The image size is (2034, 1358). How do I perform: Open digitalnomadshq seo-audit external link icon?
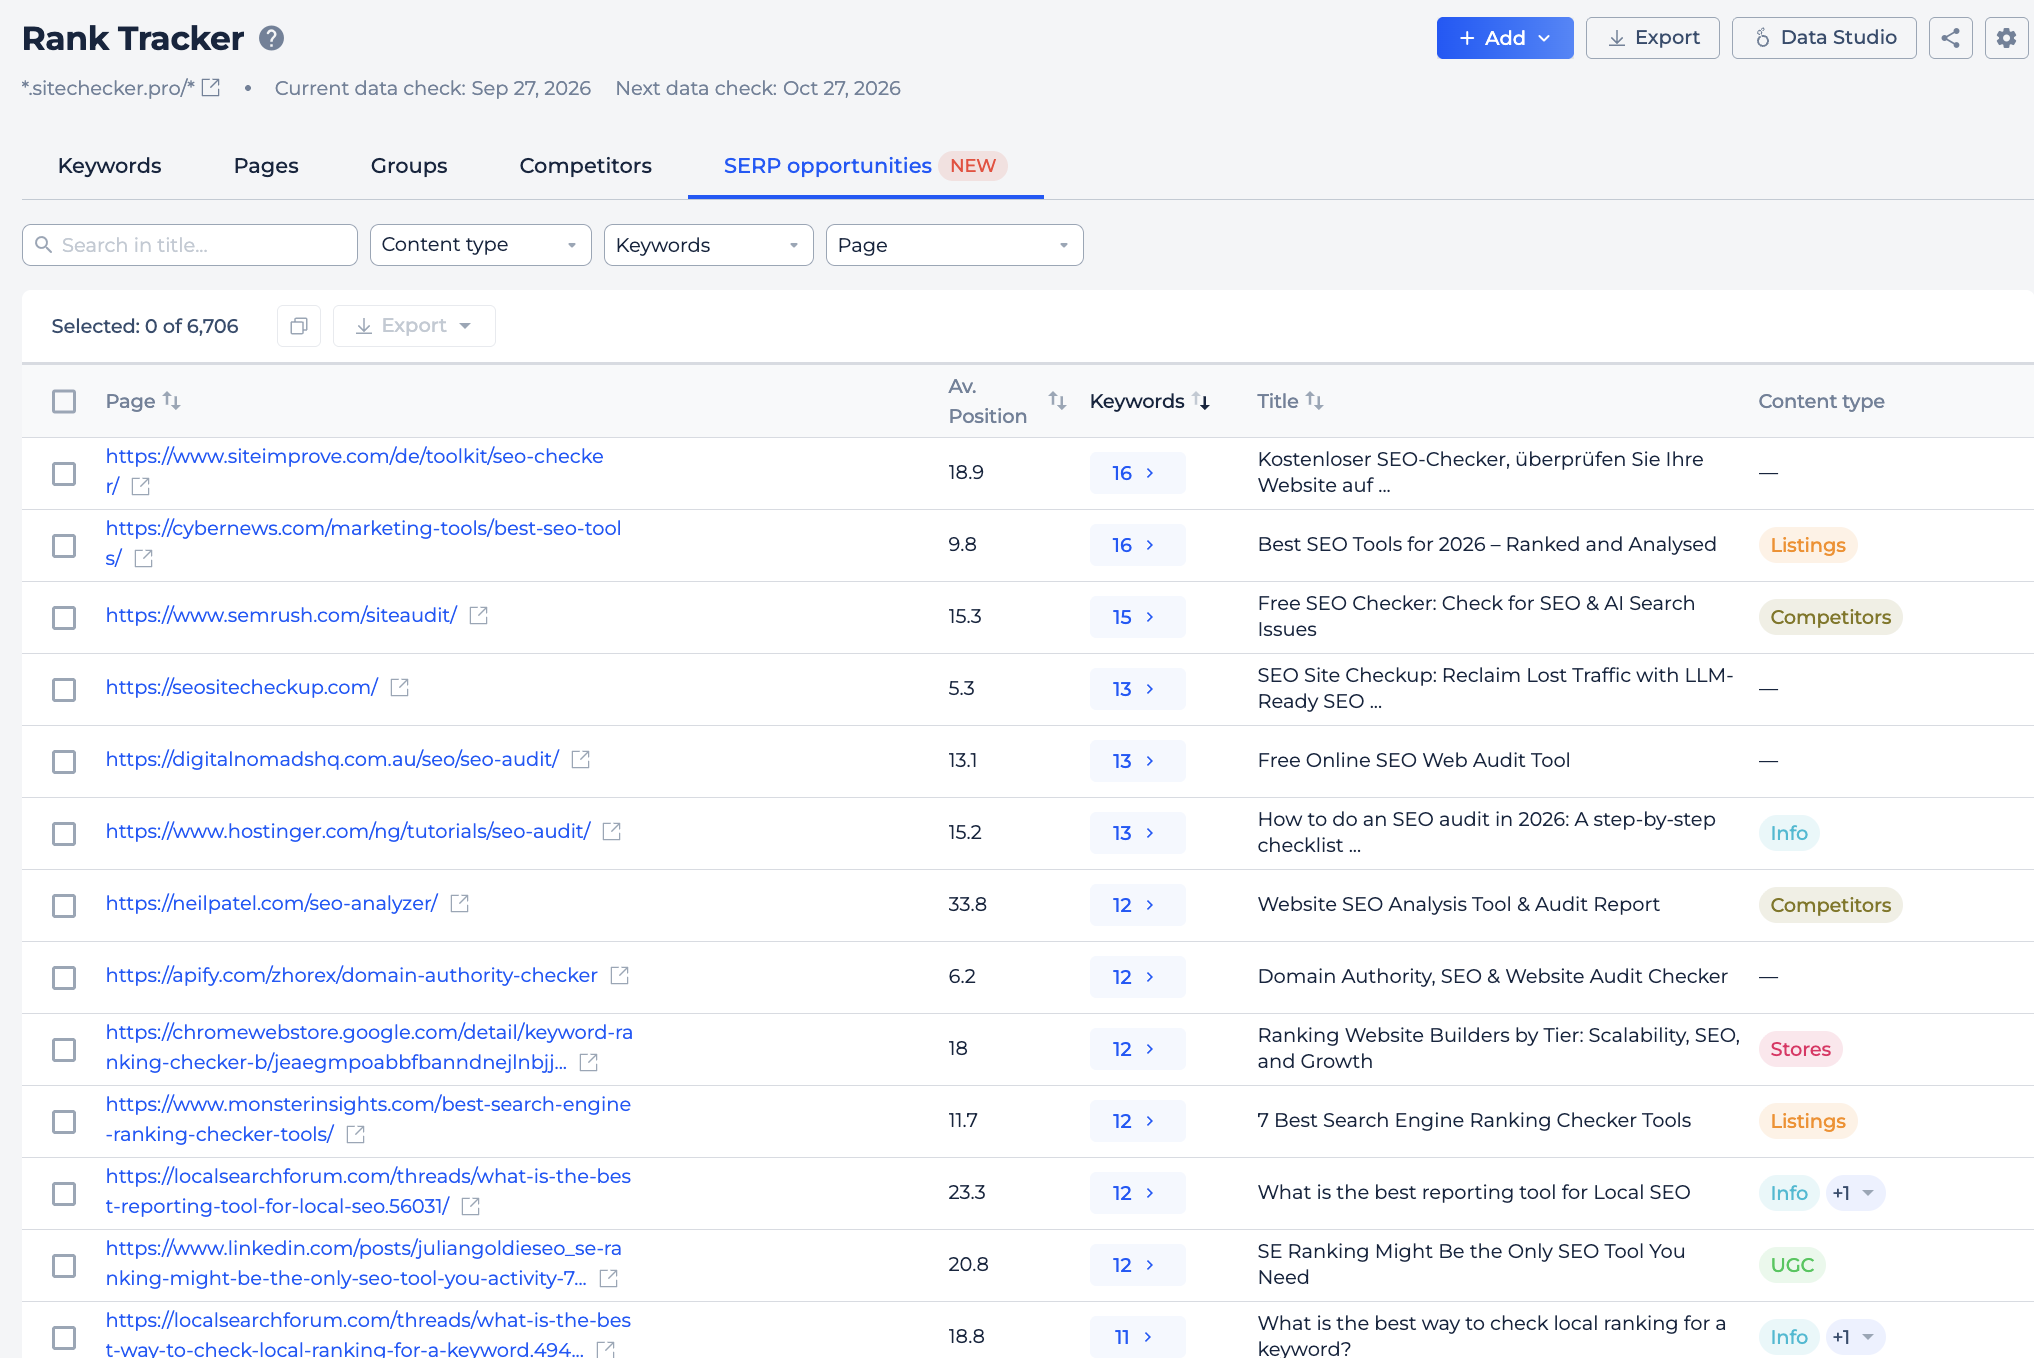click(x=581, y=760)
